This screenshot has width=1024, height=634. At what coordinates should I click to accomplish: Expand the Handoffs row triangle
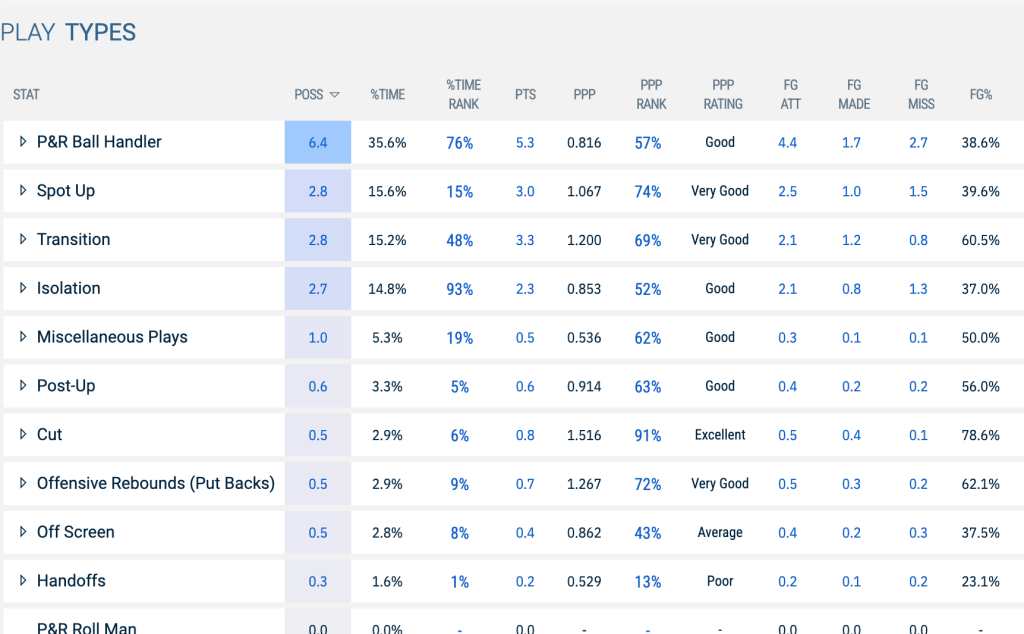(x=23, y=580)
